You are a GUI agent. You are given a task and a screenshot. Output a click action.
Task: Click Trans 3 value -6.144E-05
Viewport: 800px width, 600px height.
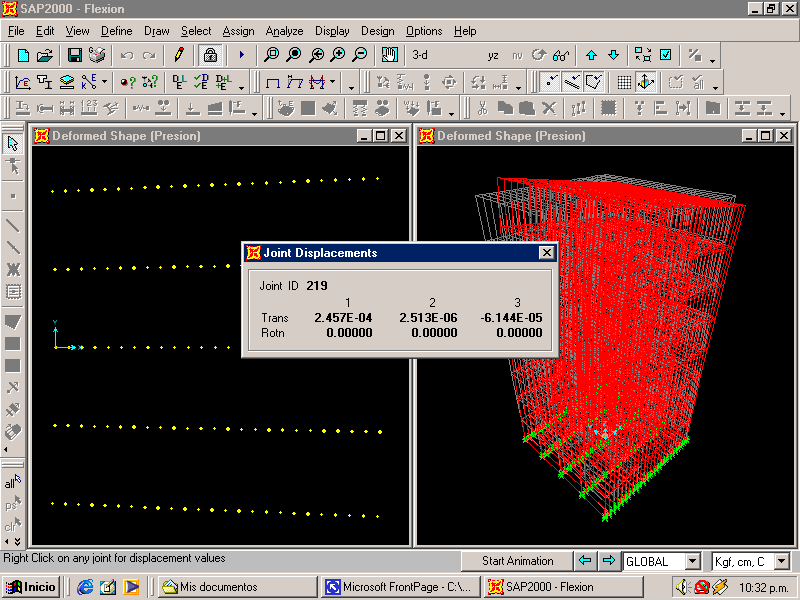[x=511, y=318]
